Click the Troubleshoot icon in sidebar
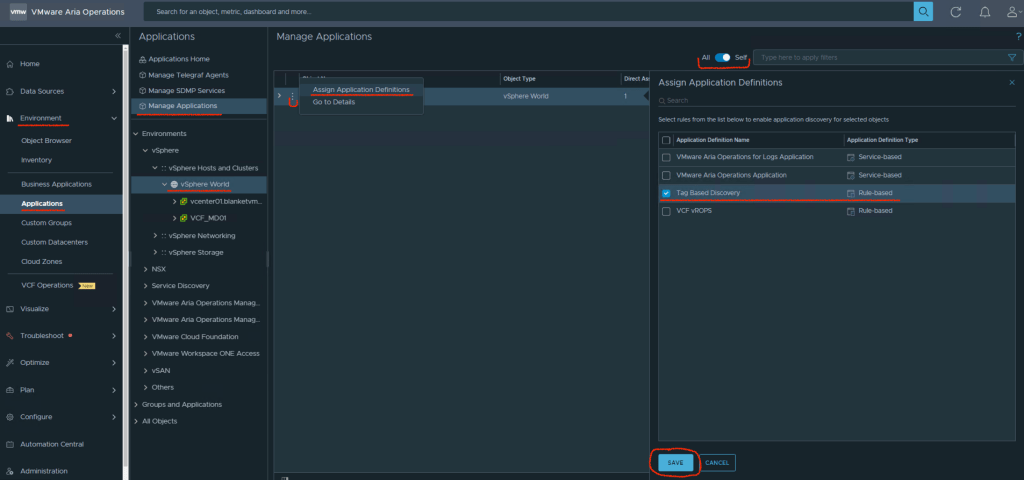Viewport: 1024px width, 480px height. tap(10, 336)
